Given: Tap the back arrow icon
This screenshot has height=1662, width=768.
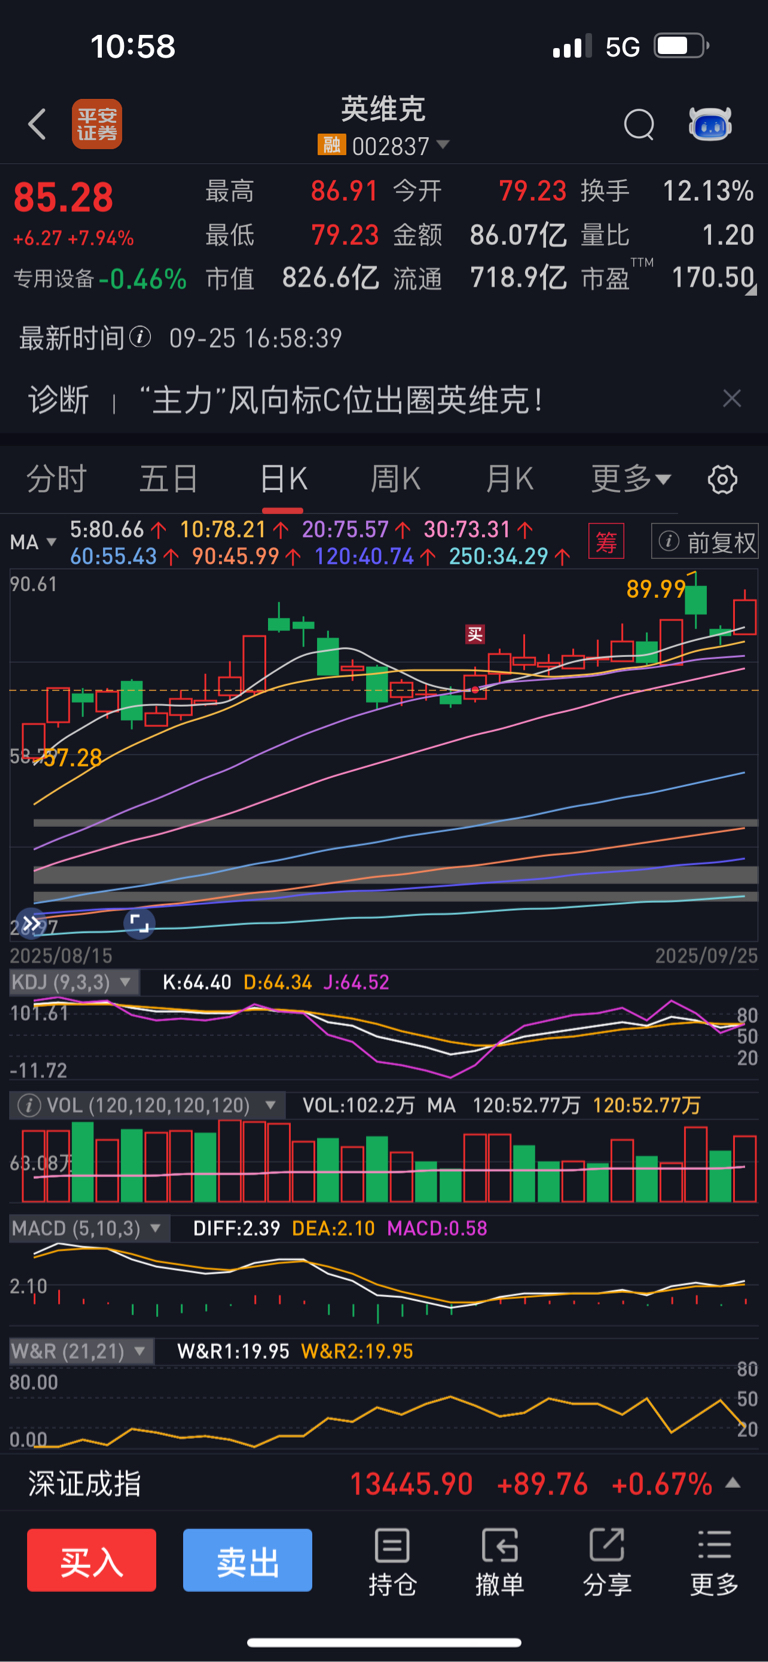Looking at the screenshot, I should click(x=37, y=124).
